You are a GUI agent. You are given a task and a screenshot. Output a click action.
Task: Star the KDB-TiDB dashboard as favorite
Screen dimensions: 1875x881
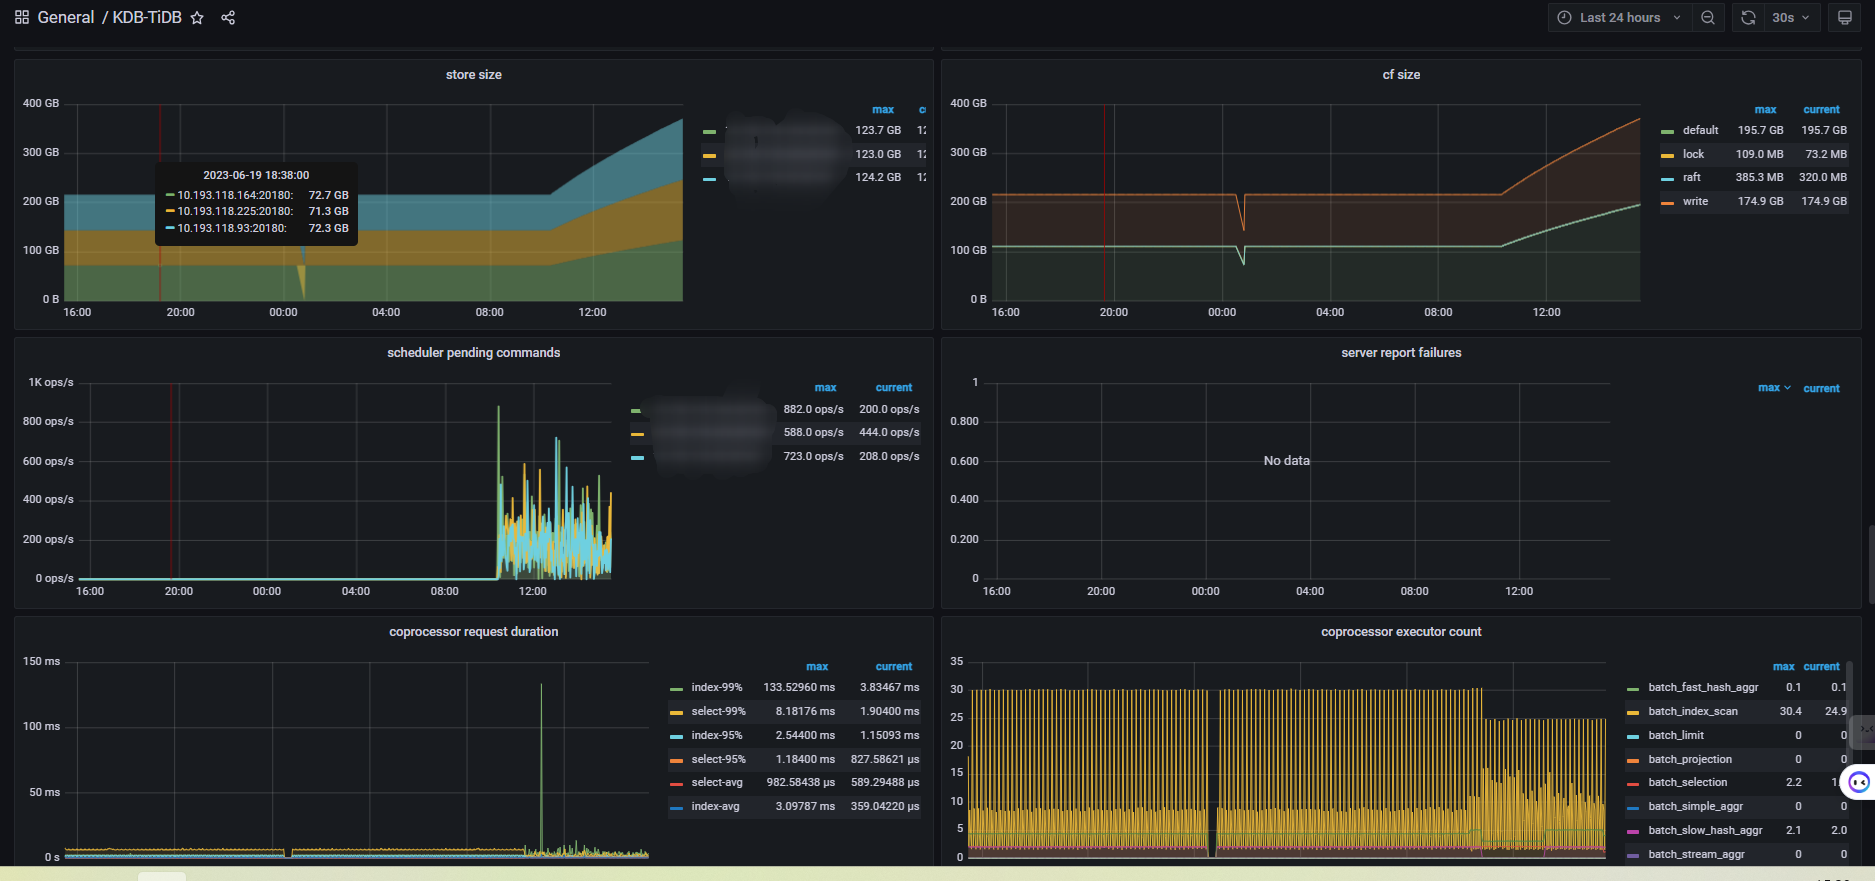[197, 18]
